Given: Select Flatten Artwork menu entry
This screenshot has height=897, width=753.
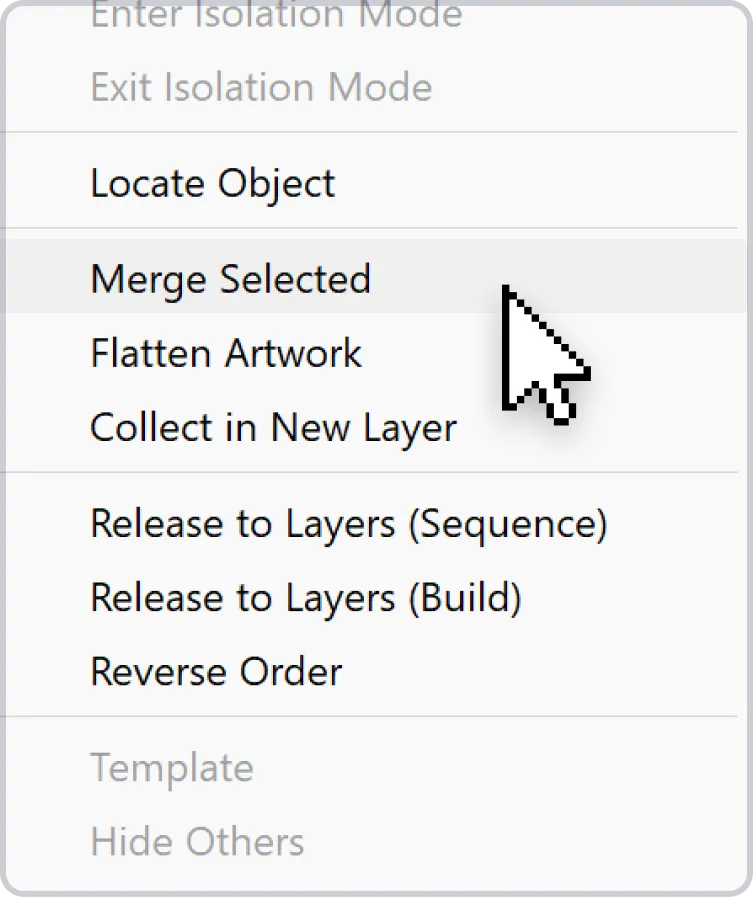Looking at the screenshot, I should click(375, 352).
